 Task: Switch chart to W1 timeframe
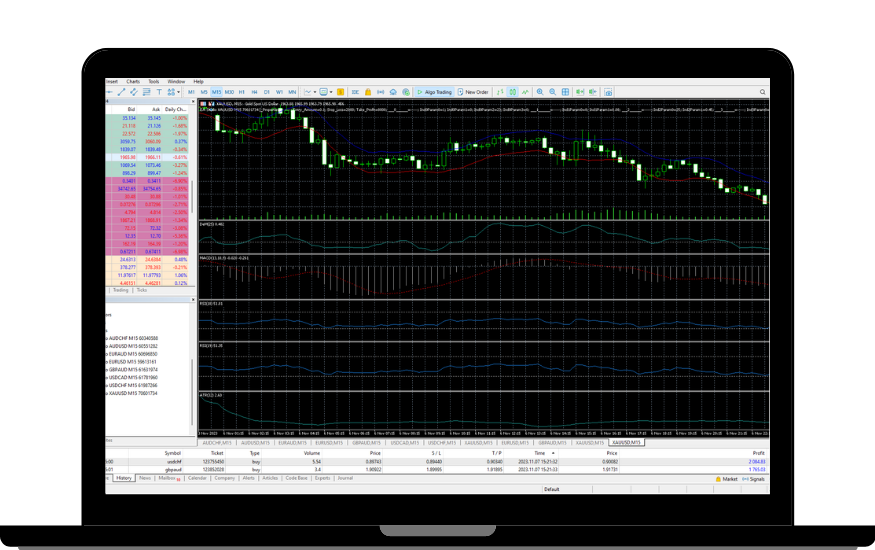[x=279, y=92]
